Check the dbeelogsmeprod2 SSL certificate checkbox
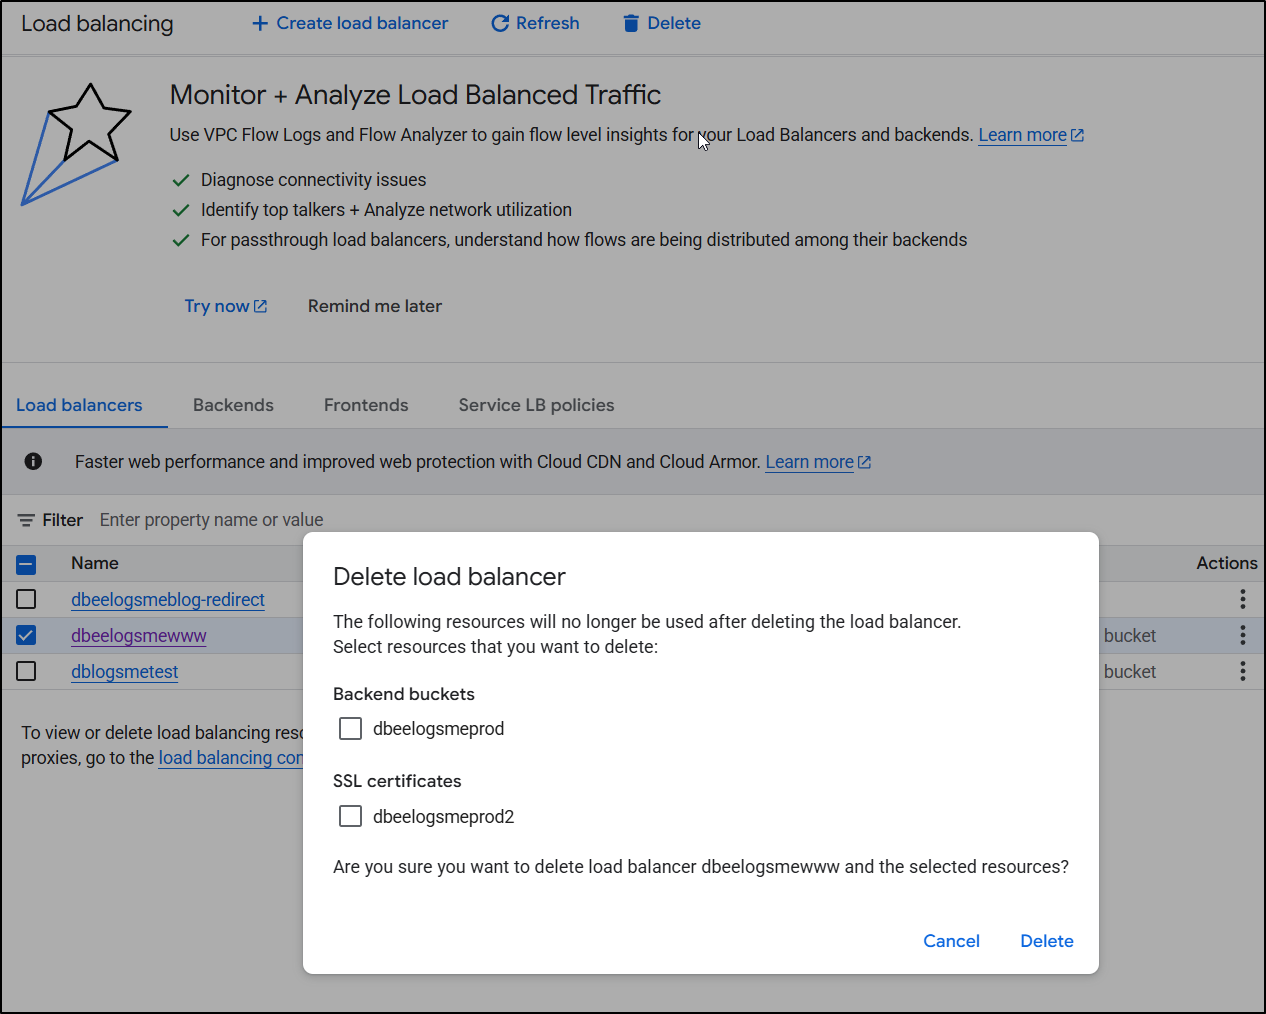Screen dimensions: 1266x1014 350,817
